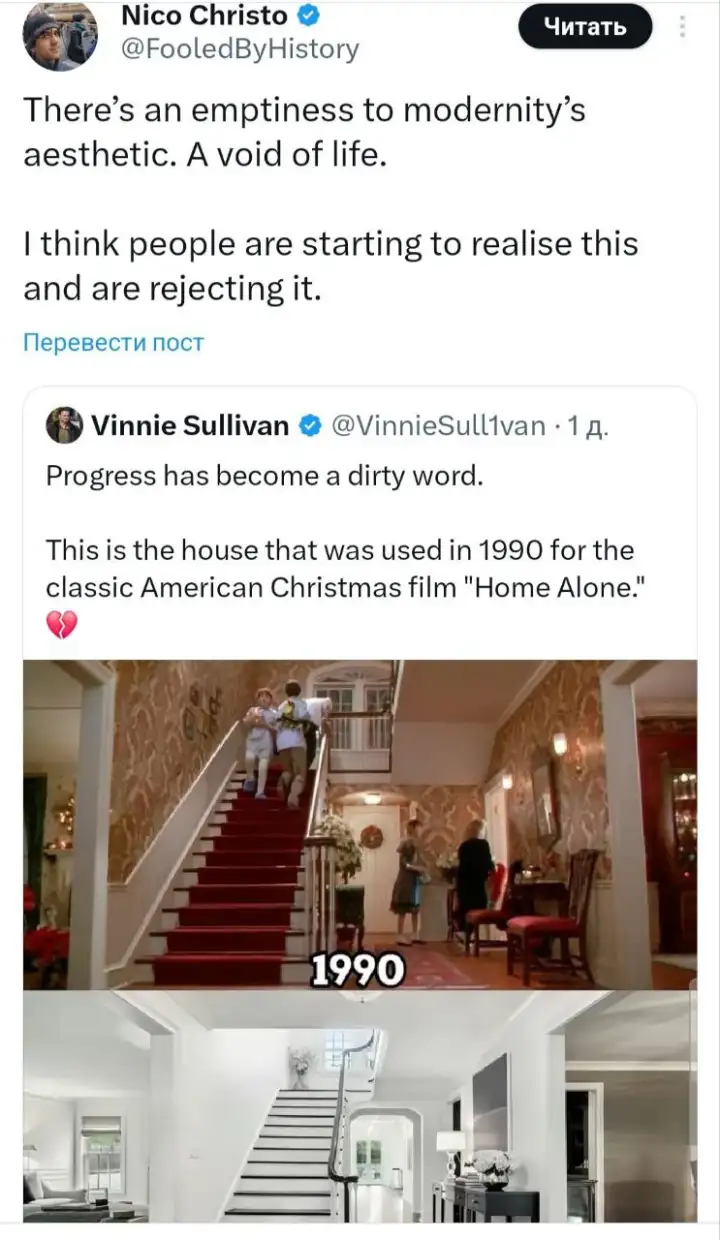720x1240 pixels.
Task: Click Vinnie Sullivan's verified badge
Action: coord(310,427)
